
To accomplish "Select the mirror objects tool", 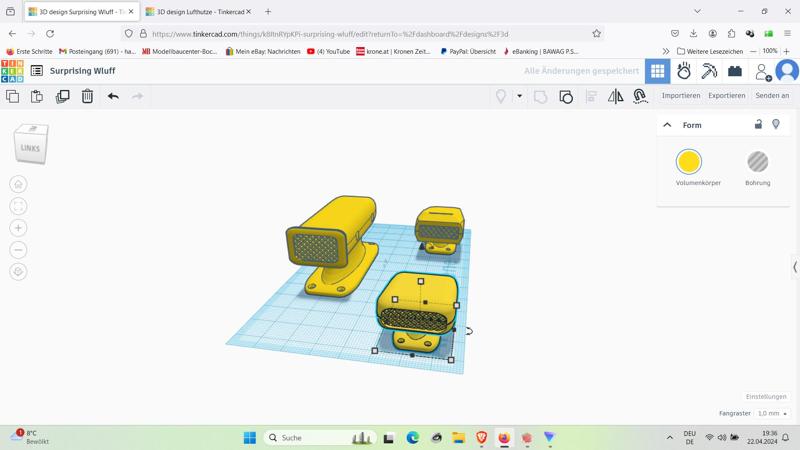I will pos(615,96).
